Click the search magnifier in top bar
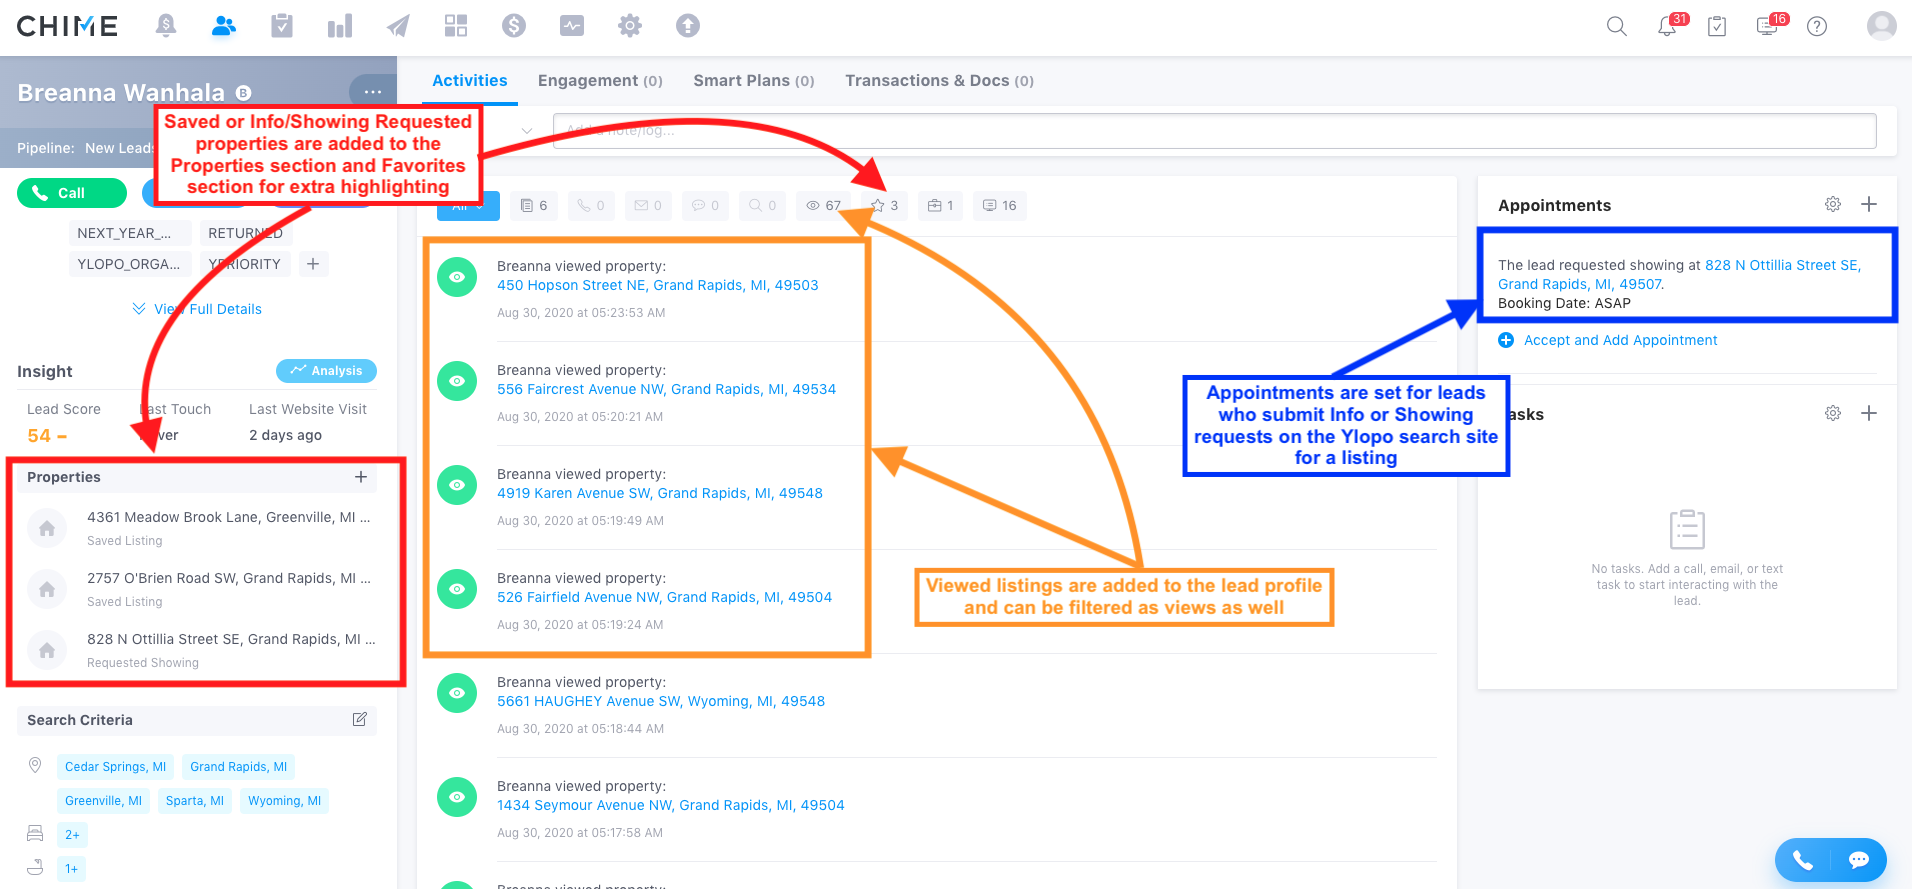 pyautogui.click(x=1616, y=27)
